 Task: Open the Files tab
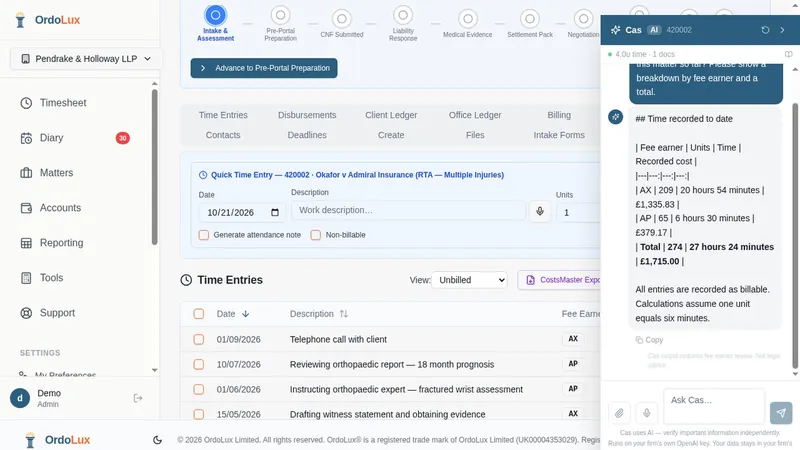(475, 135)
